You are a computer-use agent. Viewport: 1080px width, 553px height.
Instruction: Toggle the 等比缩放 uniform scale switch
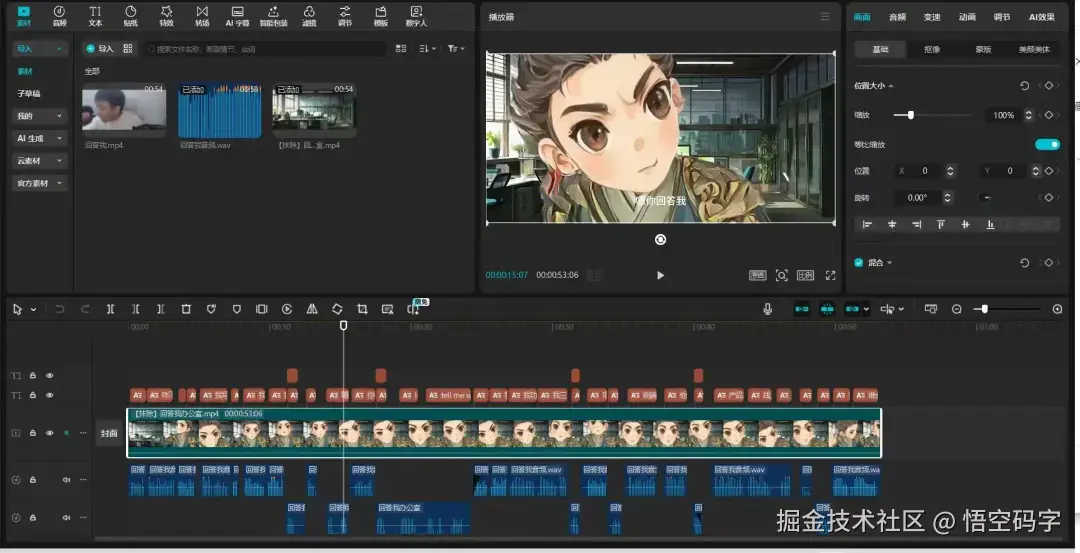coord(1047,144)
